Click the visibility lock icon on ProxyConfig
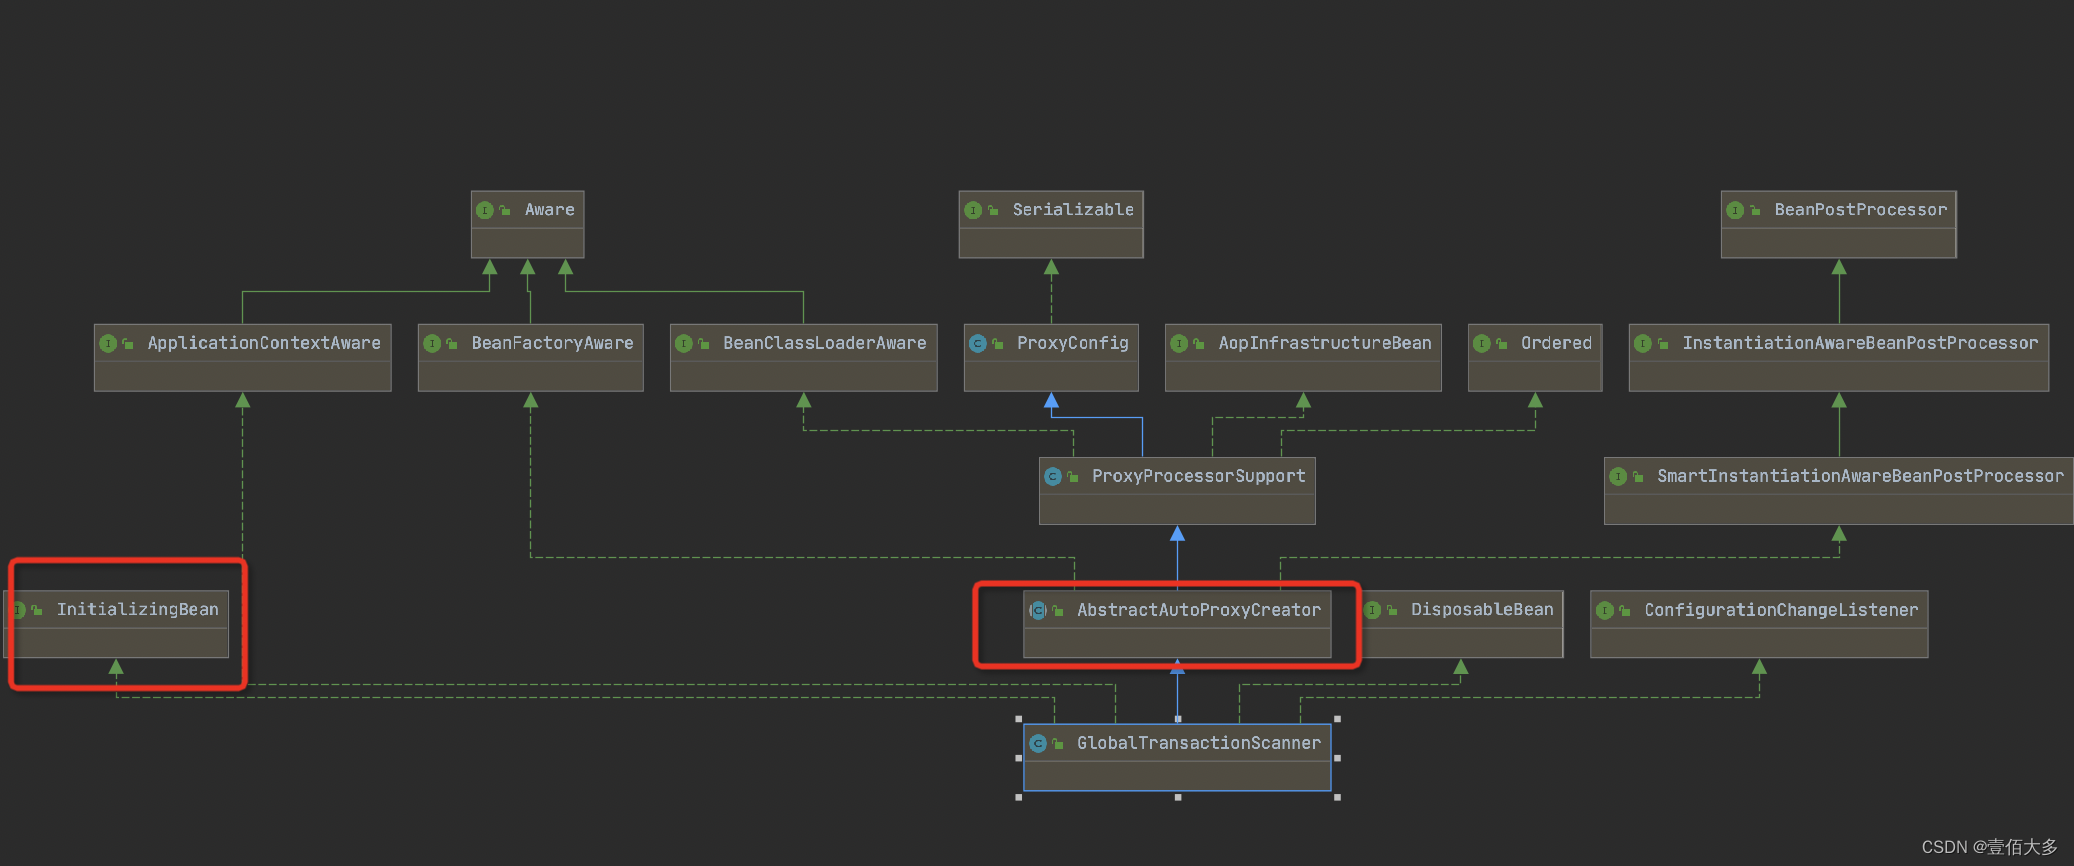Viewport: 2074px width, 866px height. click(x=998, y=344)
